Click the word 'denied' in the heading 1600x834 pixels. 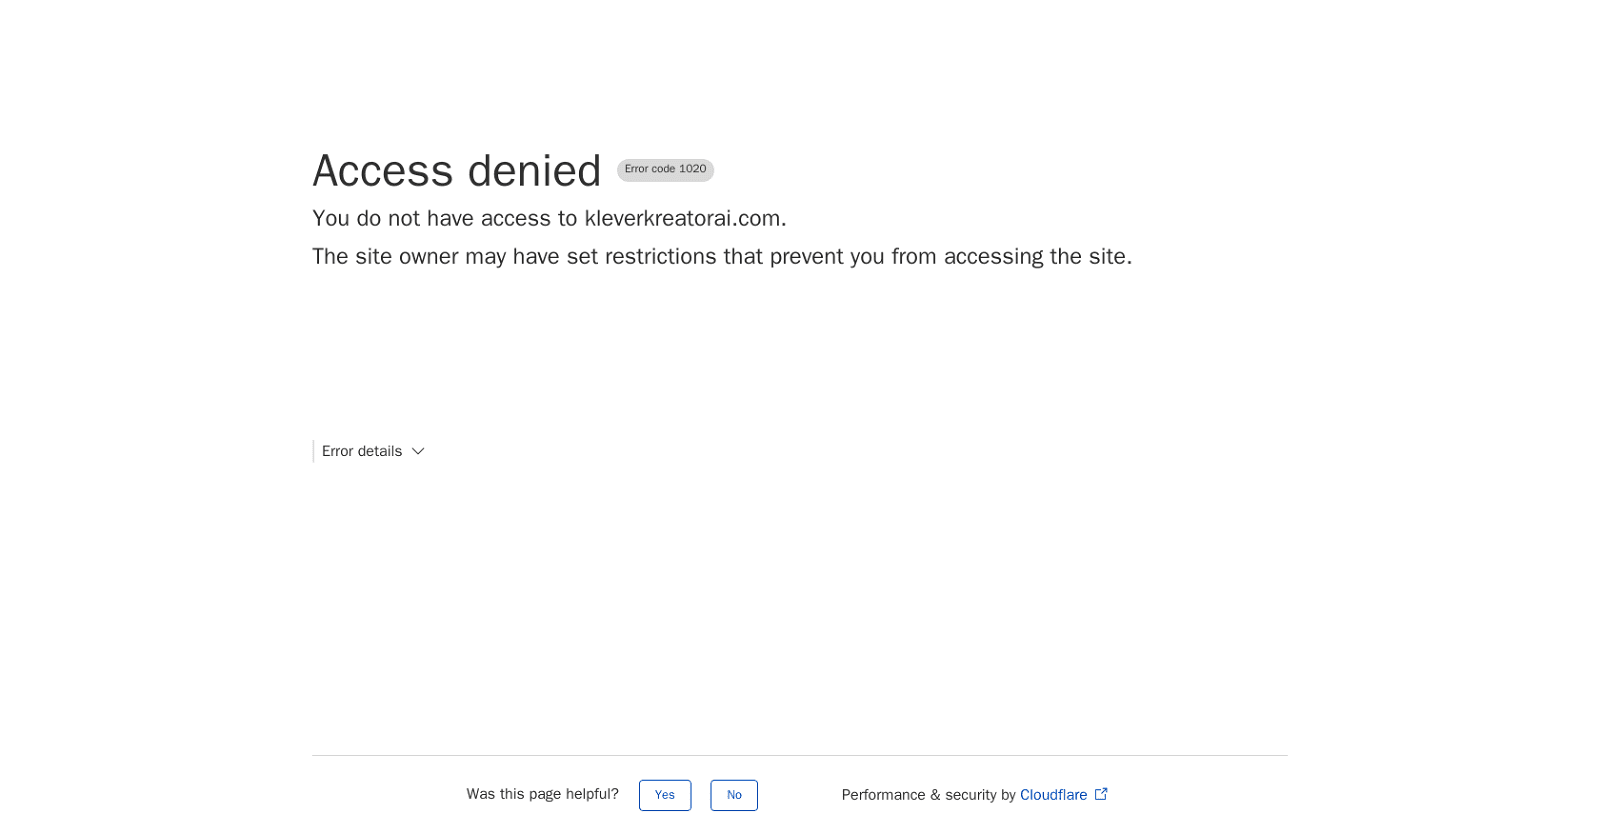[534, 171]
